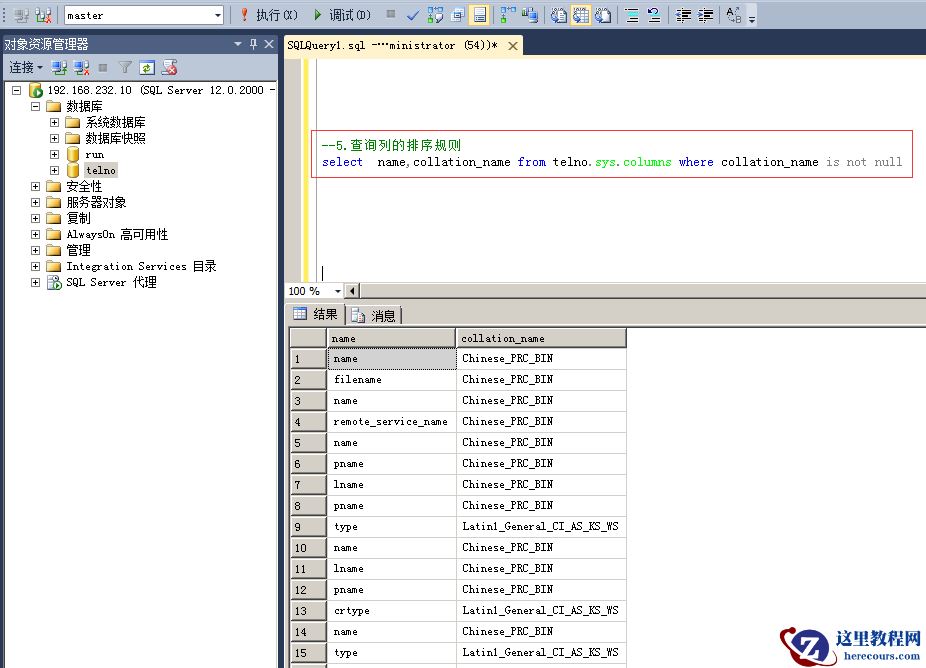Viewport: 926px width, 668px height.
Task: Click the Cancel executing query stop icon
Action: click(x=391, y=15)
